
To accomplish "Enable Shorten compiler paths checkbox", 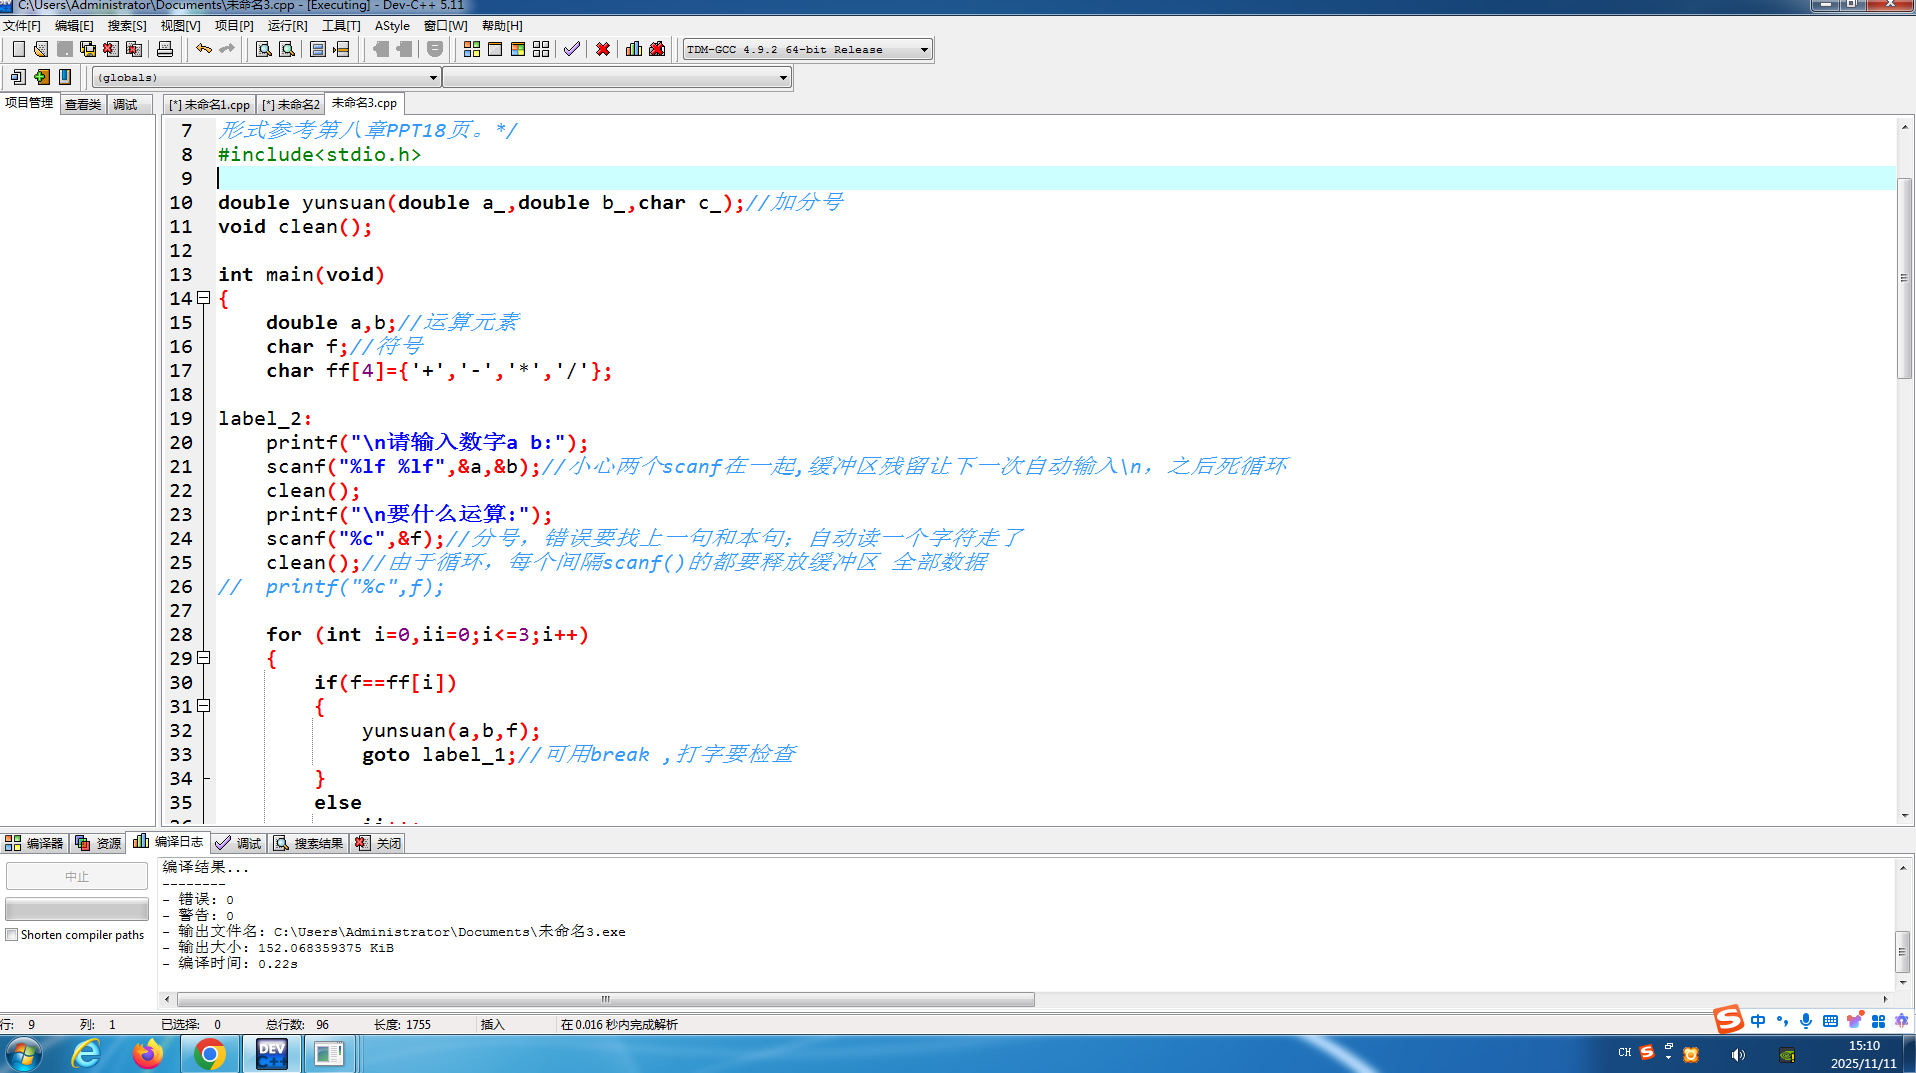I will click(12, 935).
